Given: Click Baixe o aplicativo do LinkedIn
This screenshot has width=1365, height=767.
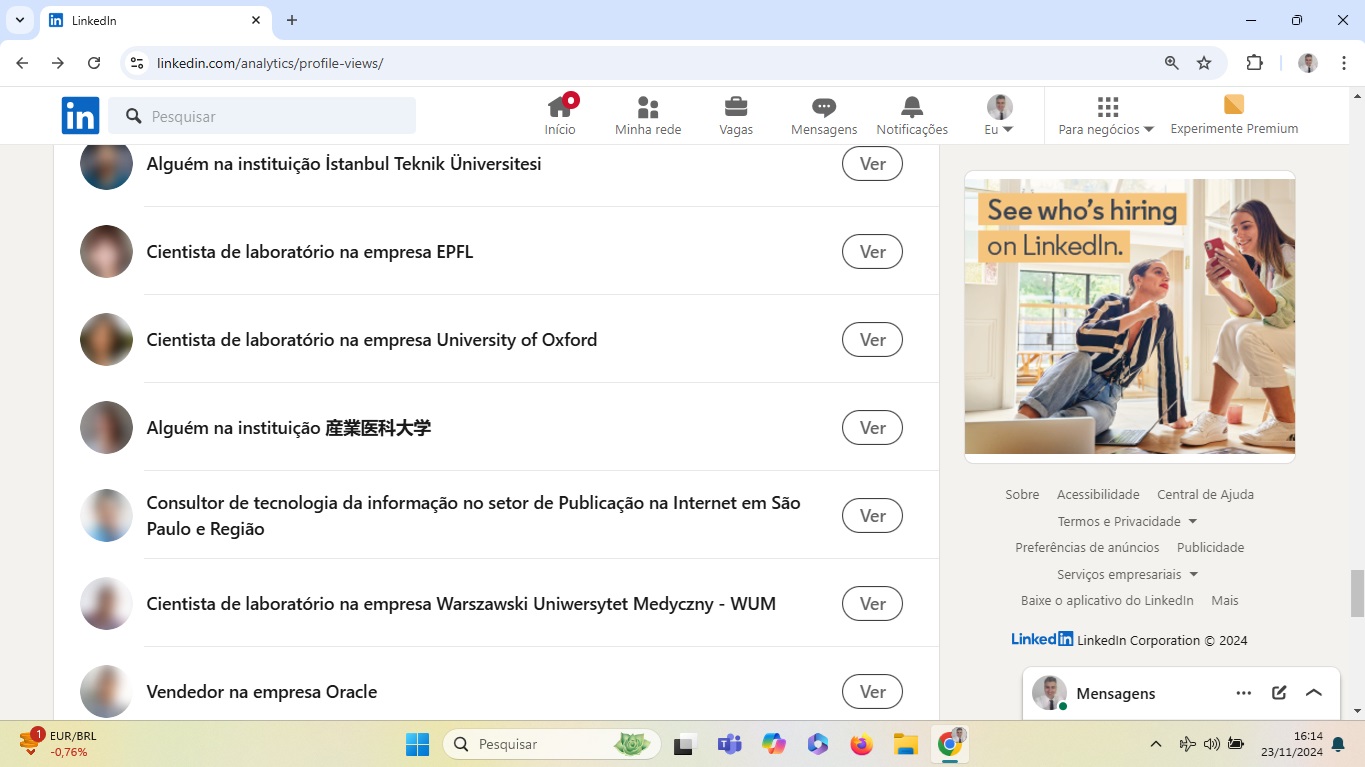Looking at the screenshot, I should 1107,600.
